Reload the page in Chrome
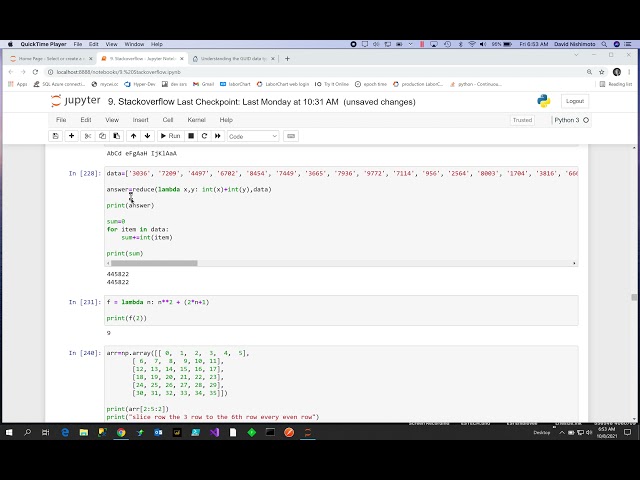640x480 pixels. [36, 72]
